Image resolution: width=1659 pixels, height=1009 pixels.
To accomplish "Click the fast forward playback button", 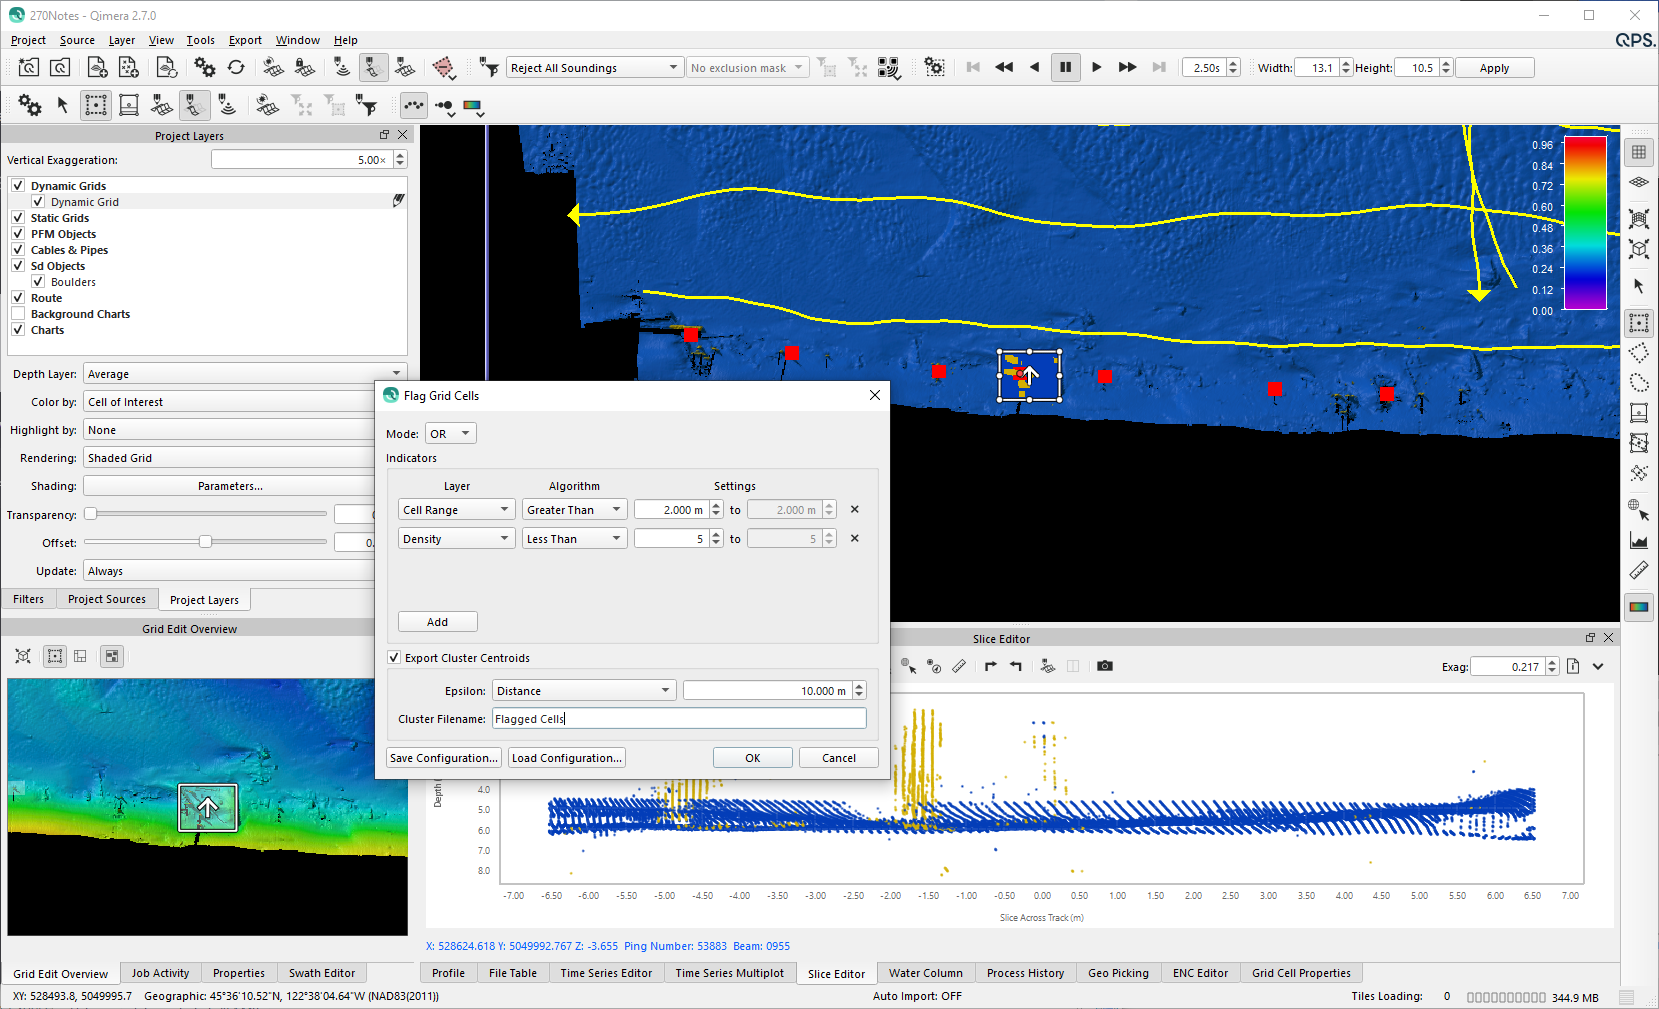I will click(1127, 67).
